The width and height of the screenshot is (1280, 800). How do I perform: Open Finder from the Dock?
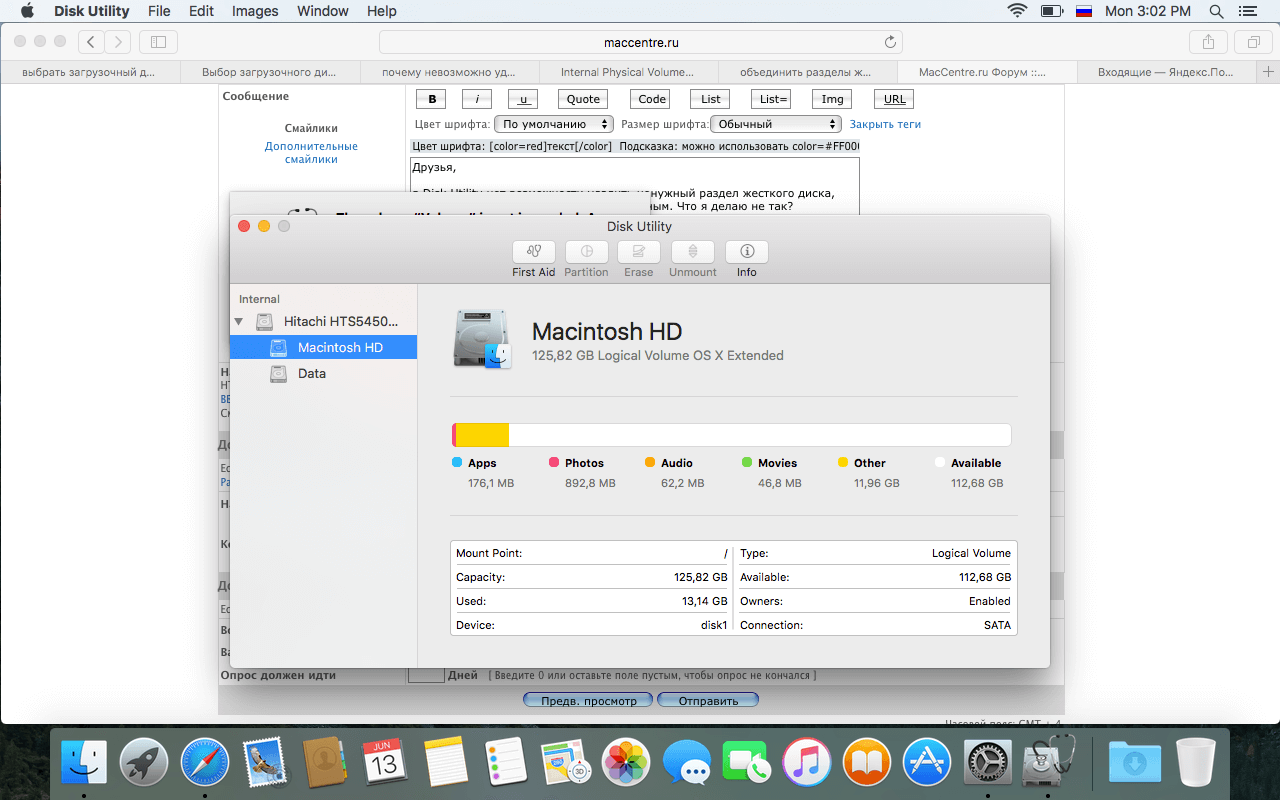(85, 763)
